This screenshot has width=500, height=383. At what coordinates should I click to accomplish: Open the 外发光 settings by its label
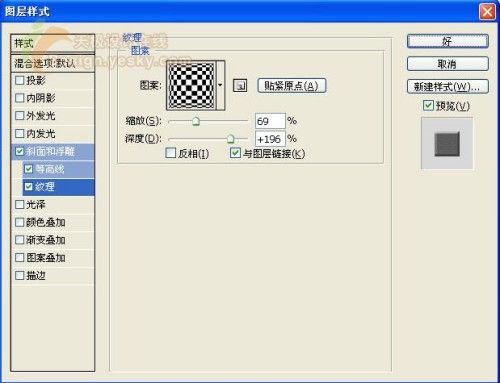point(41,116)
